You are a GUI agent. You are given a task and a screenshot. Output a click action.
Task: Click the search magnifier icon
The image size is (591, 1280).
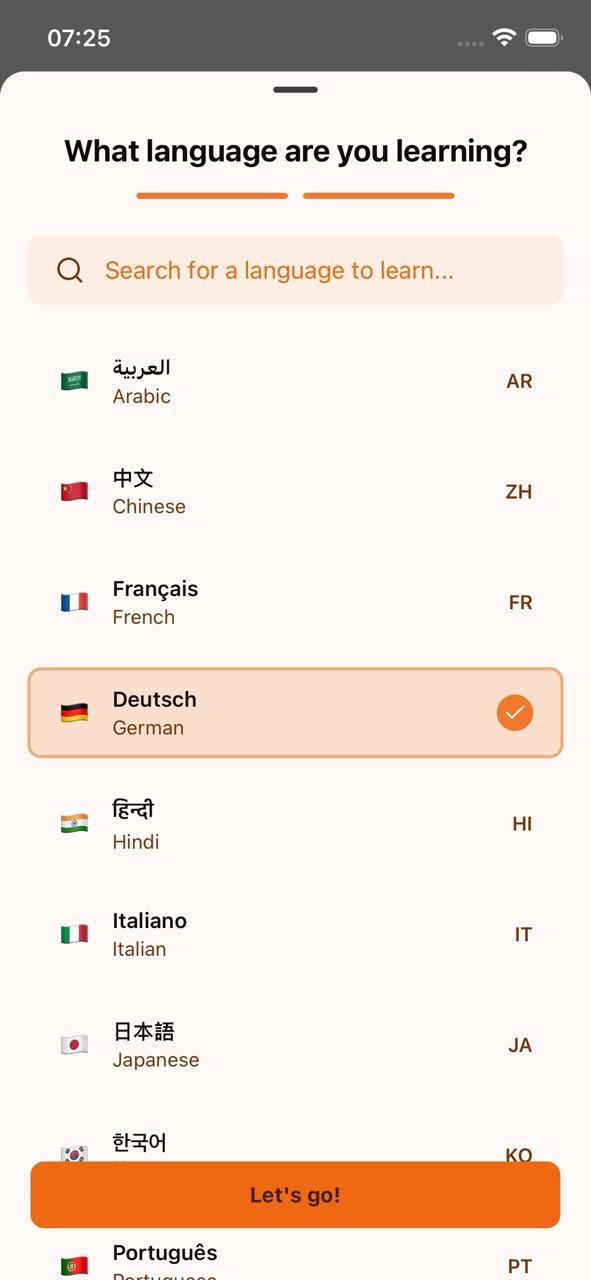click(69, 270)
